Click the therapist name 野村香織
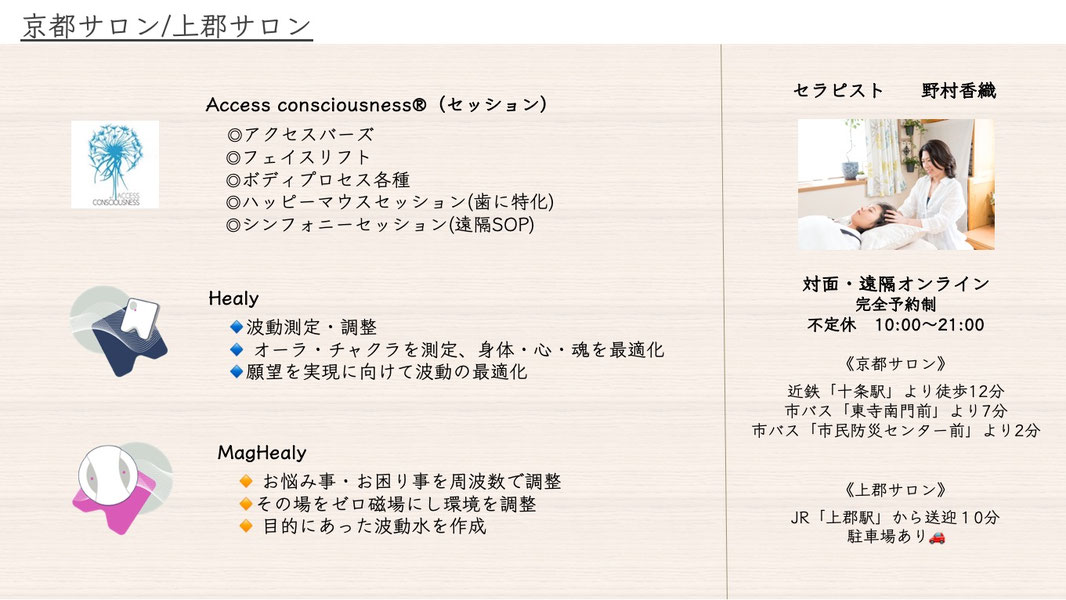This screenshot has width=1066, height=600. (958, 91)
